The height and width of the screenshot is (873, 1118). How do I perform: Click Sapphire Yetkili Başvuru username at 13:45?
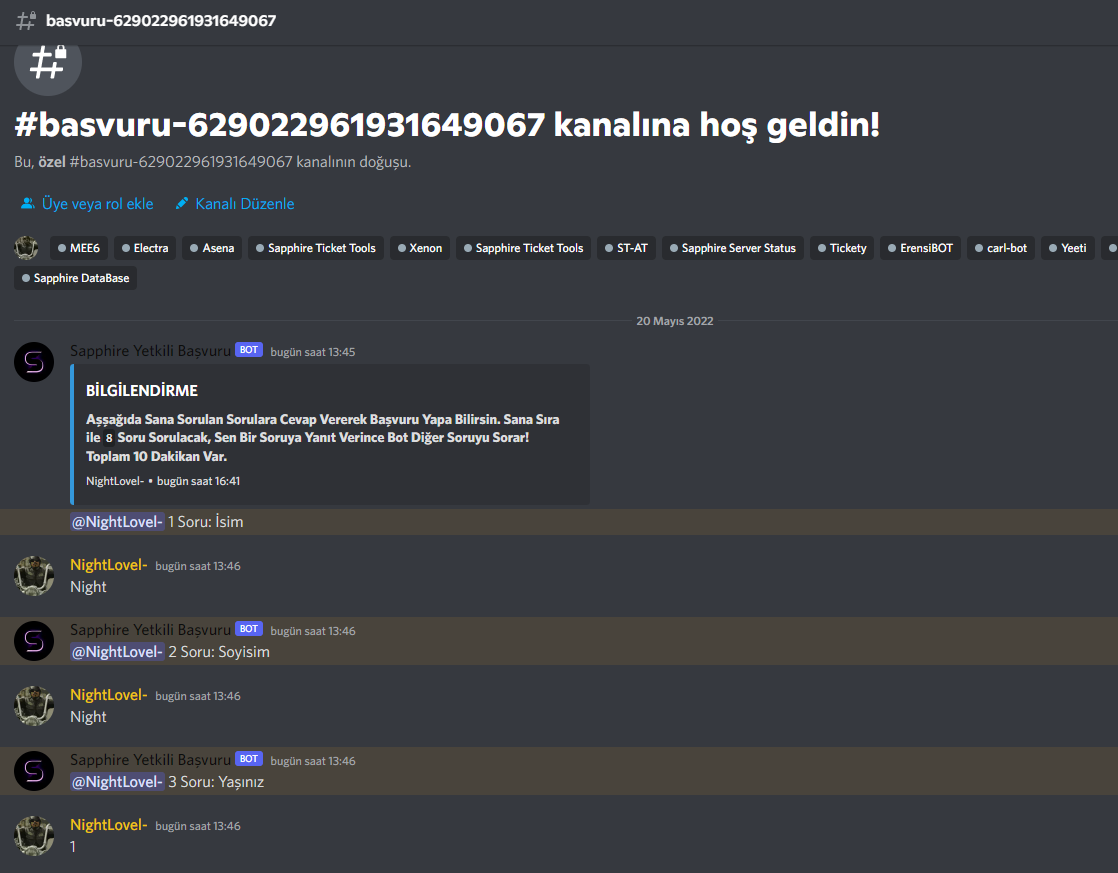click(x=150, y=351)
